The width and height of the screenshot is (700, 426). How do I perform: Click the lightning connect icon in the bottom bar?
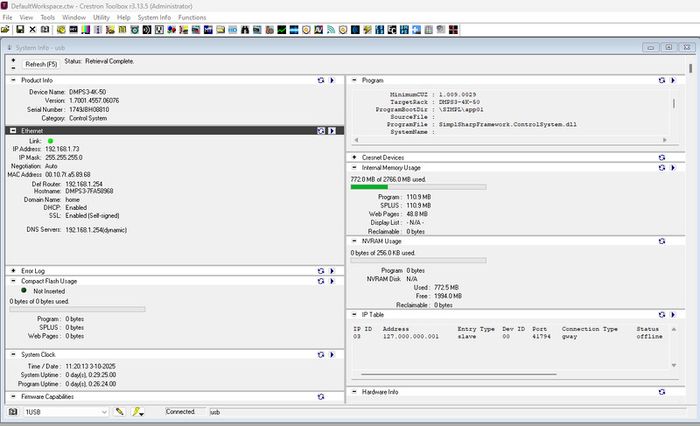coord(137,411)
